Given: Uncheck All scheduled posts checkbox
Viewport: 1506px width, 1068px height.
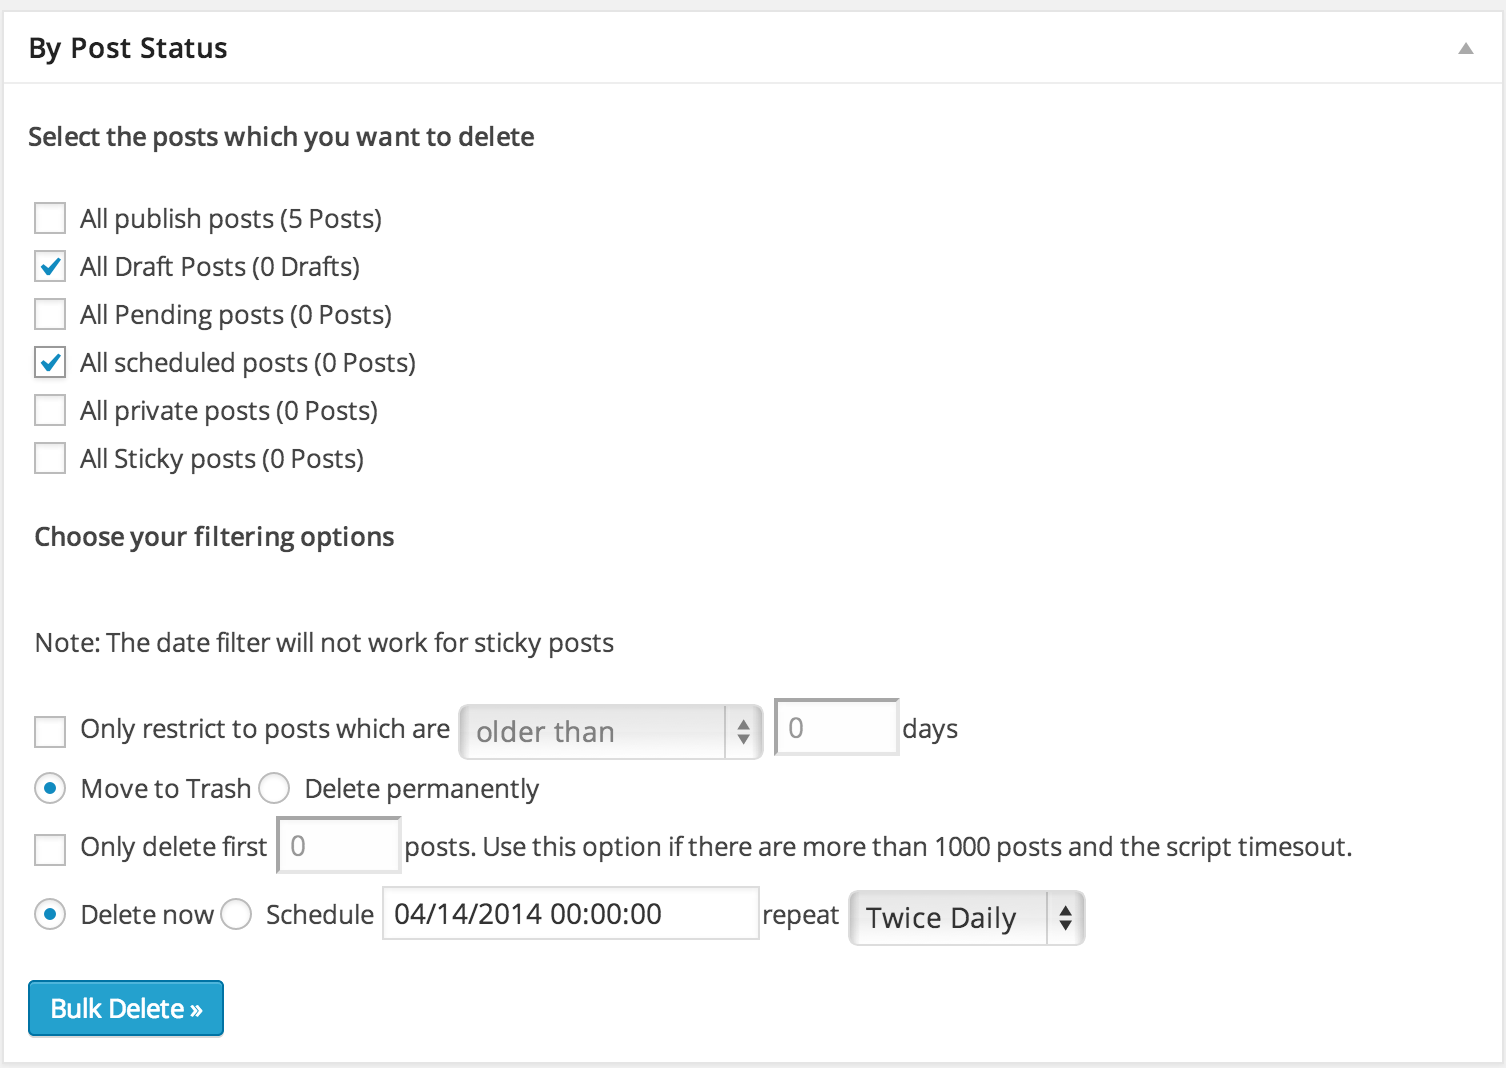Looking at the screenshot, I should coord(50,362).
